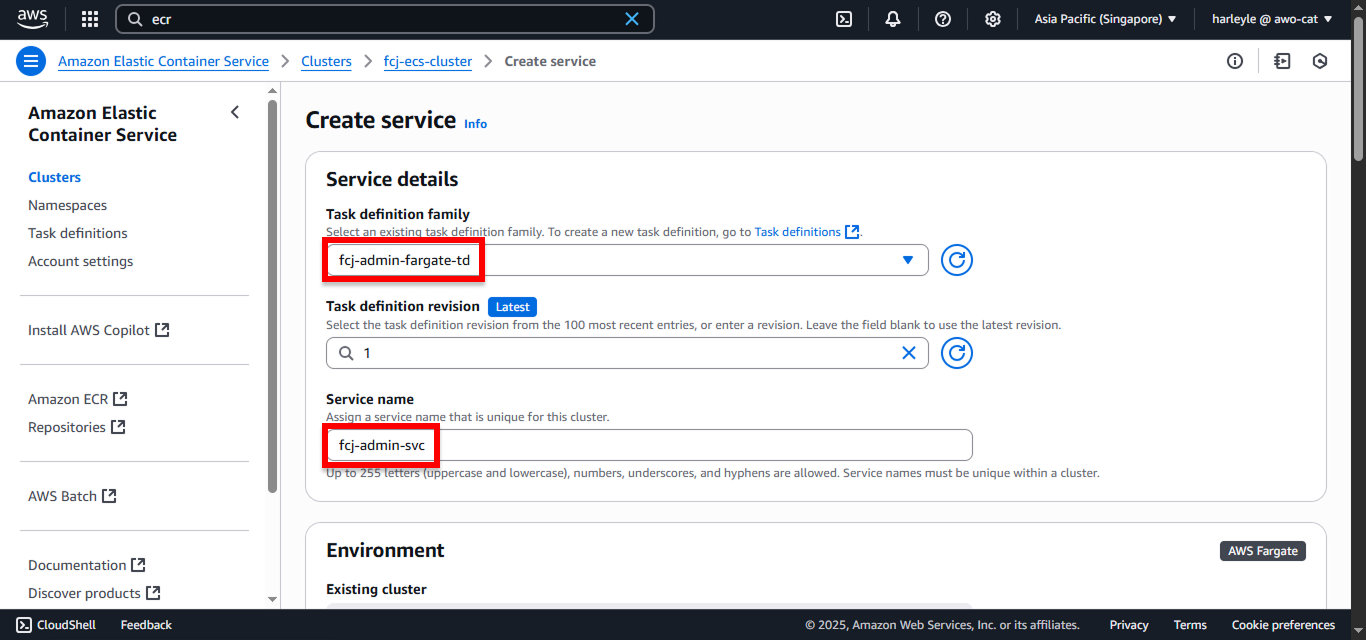This screenshot has height=640, width=1366.
Task: Click the Task definition revision search field
Action: pyautogui.click(x=627, y=353)
